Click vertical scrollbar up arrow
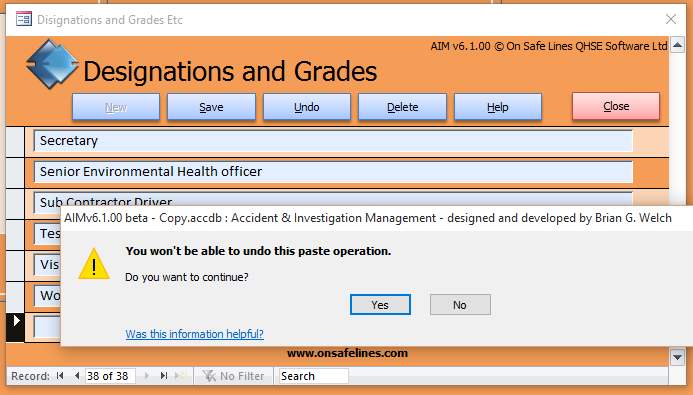693x395 pixels. click(x=678, y=45)
